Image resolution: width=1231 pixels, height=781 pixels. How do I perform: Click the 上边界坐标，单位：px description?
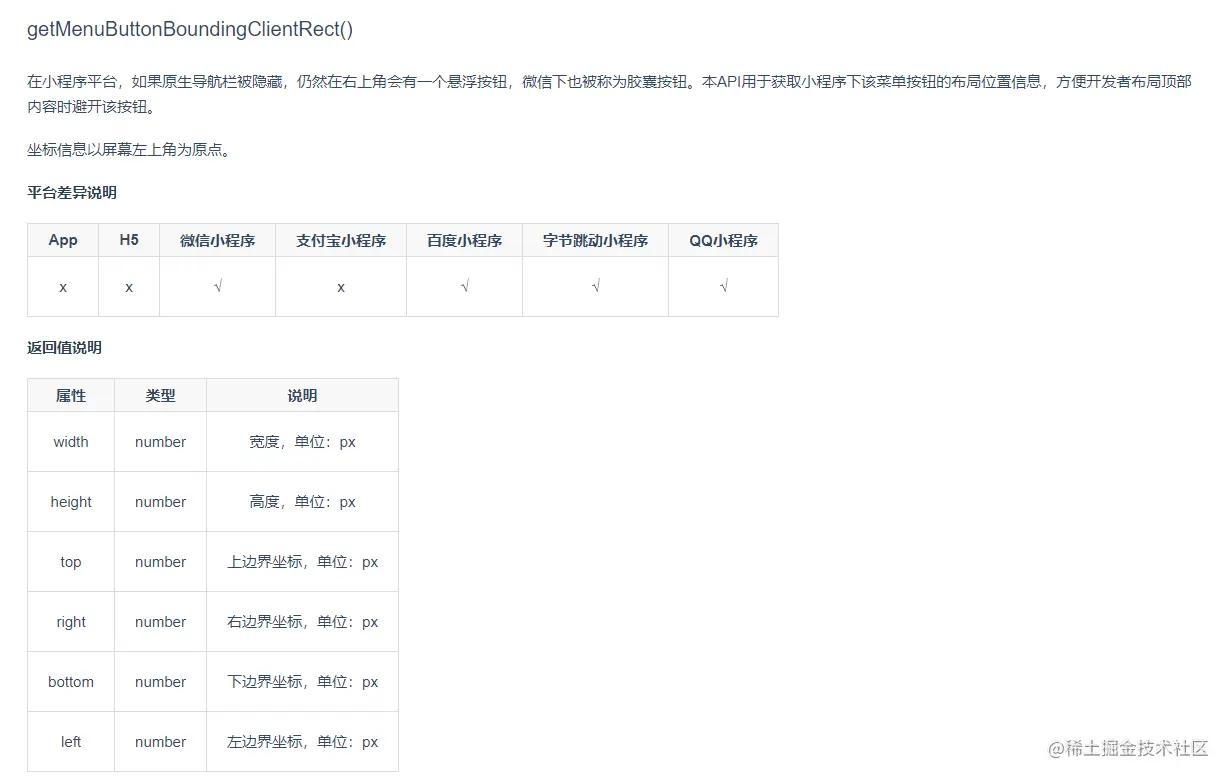point(302,562)
